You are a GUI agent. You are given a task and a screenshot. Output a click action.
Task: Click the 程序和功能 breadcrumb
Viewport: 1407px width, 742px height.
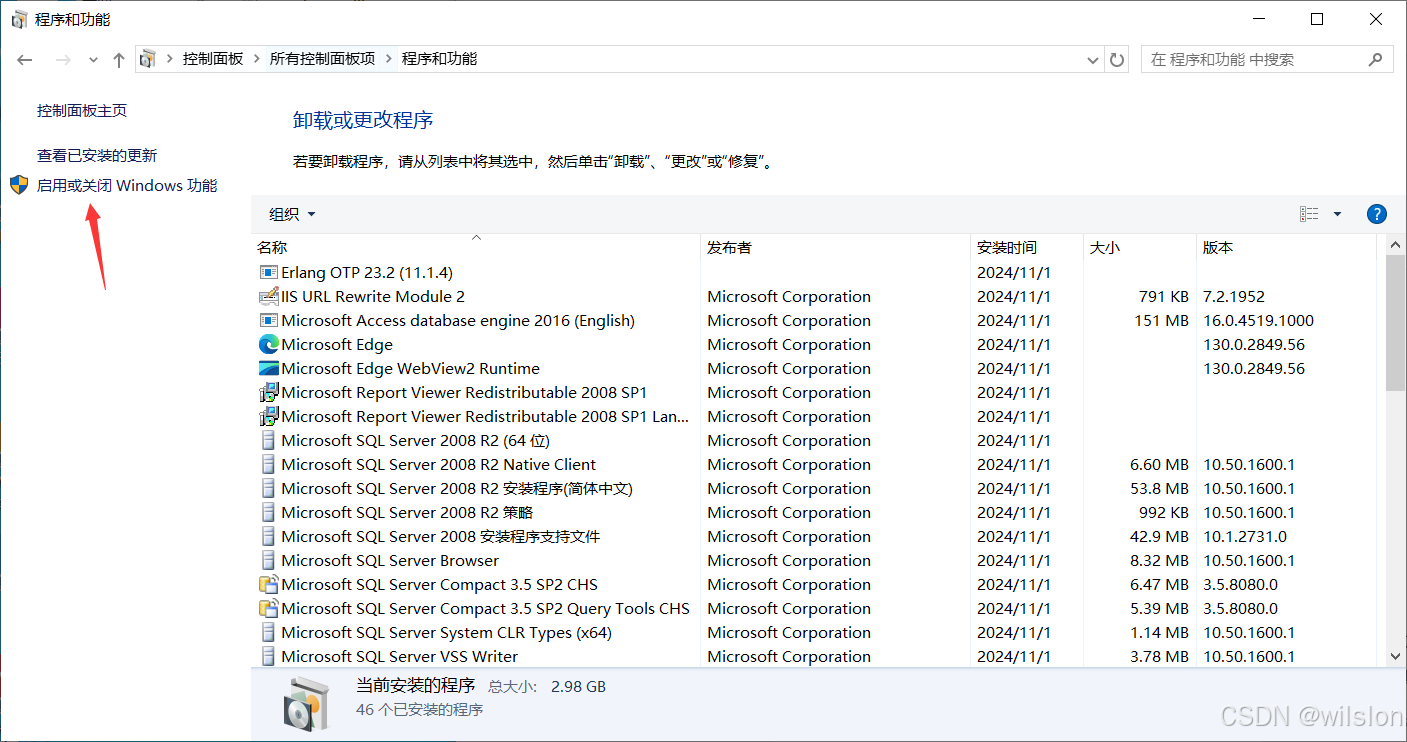pyautogui.click(x=439, y=59)
